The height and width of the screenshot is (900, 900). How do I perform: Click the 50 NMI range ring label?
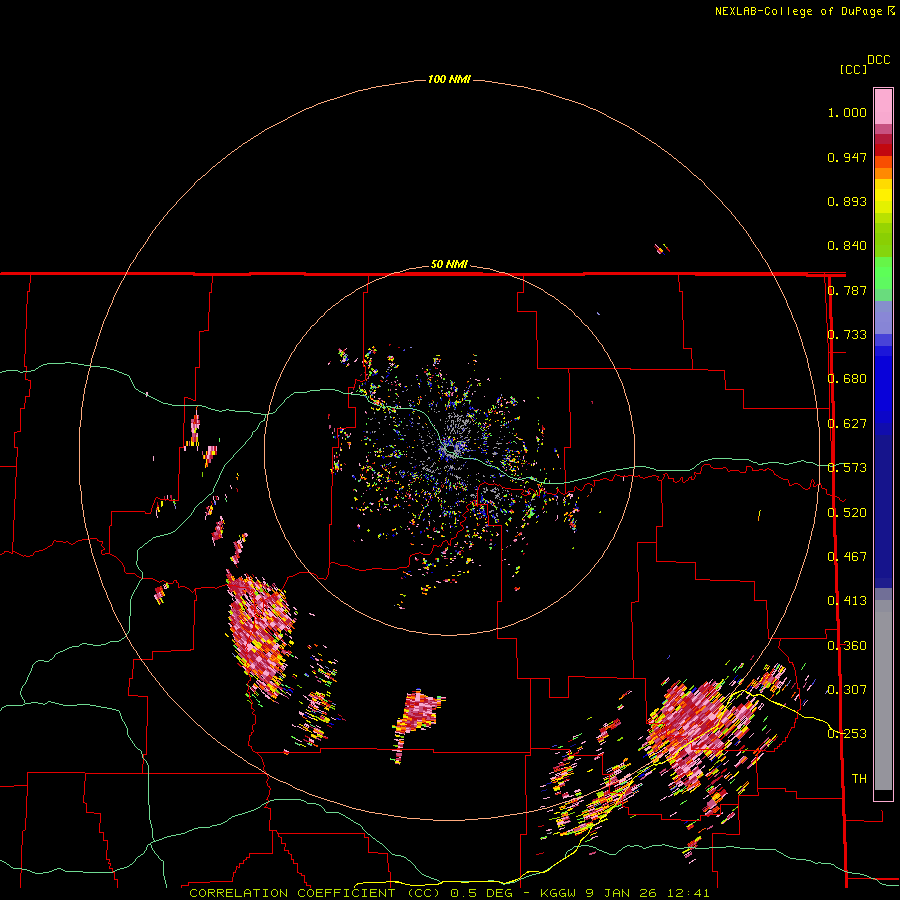point(449,264)
